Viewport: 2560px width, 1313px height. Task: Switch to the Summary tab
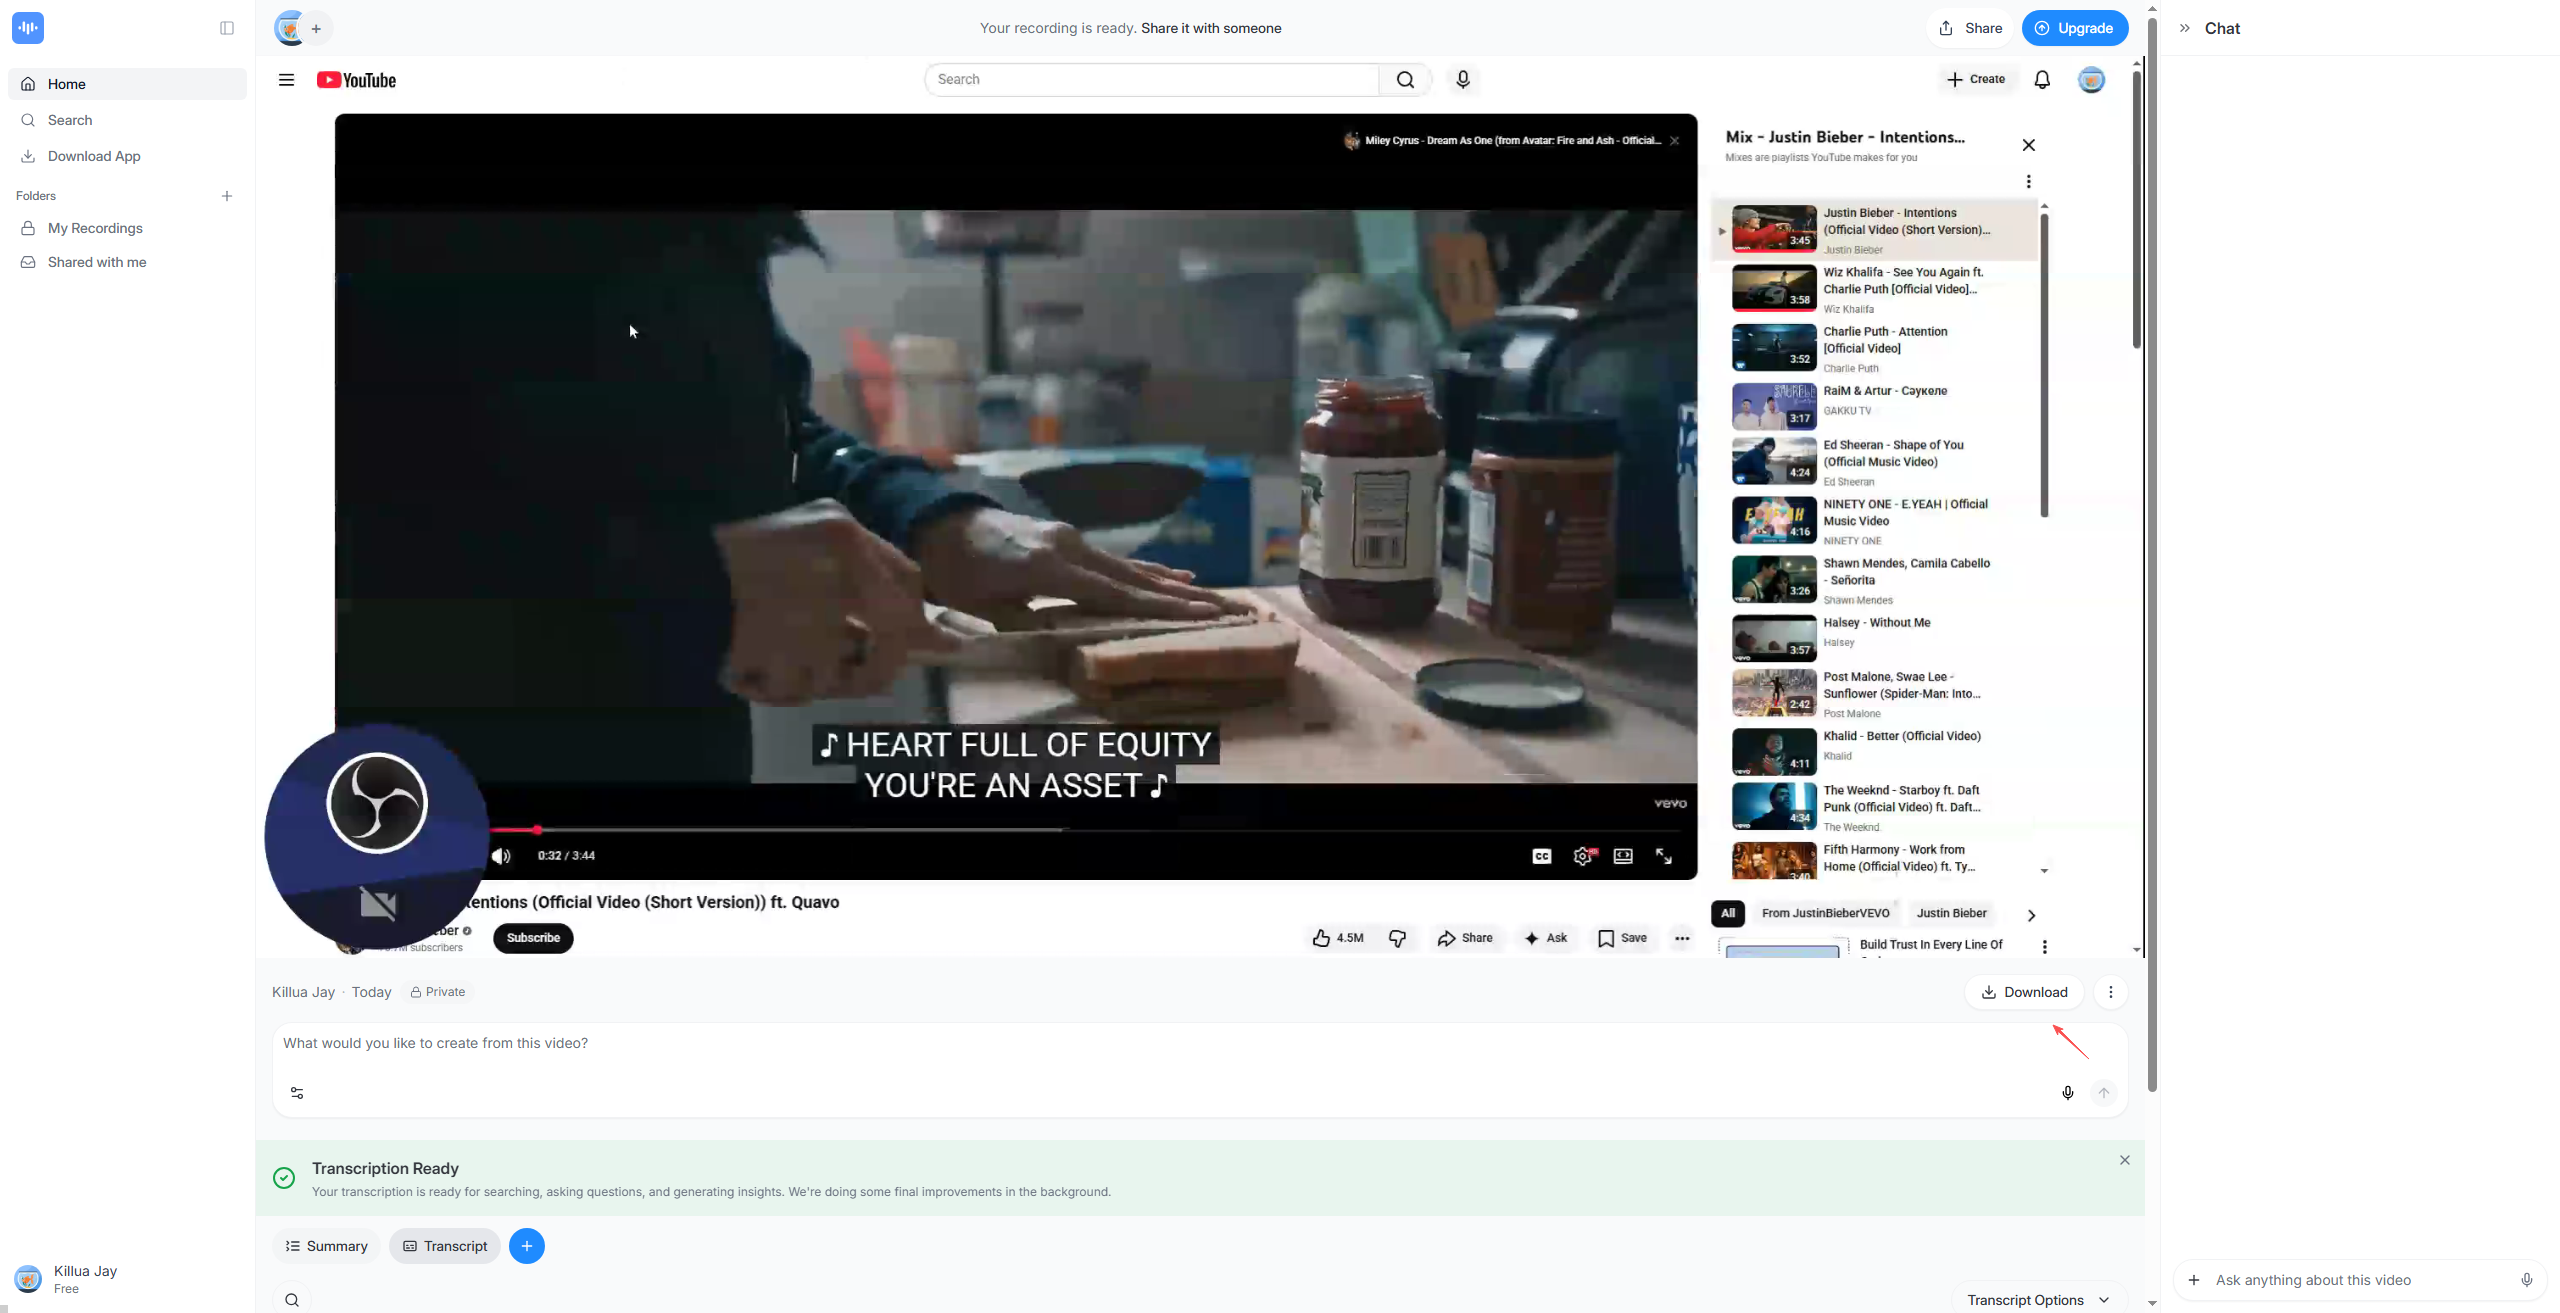tap(326, 1246)
